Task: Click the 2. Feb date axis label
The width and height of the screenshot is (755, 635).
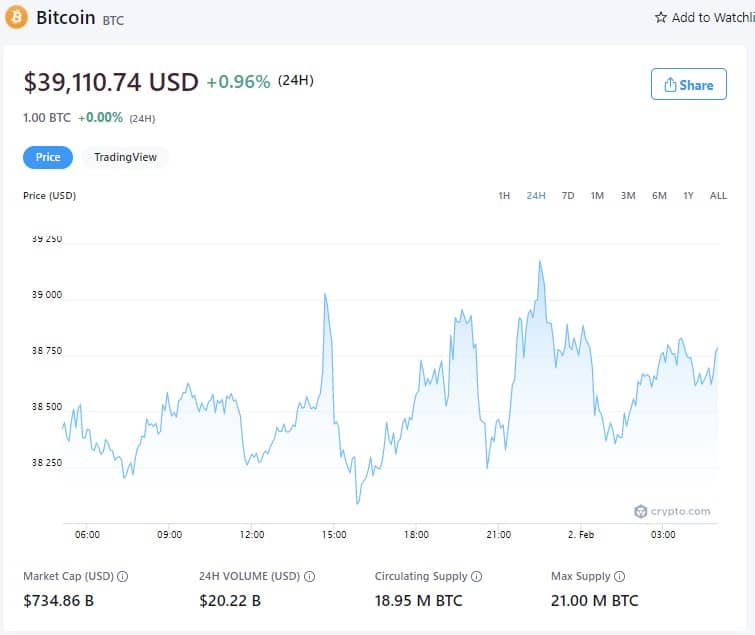Action: click(581, 535)
